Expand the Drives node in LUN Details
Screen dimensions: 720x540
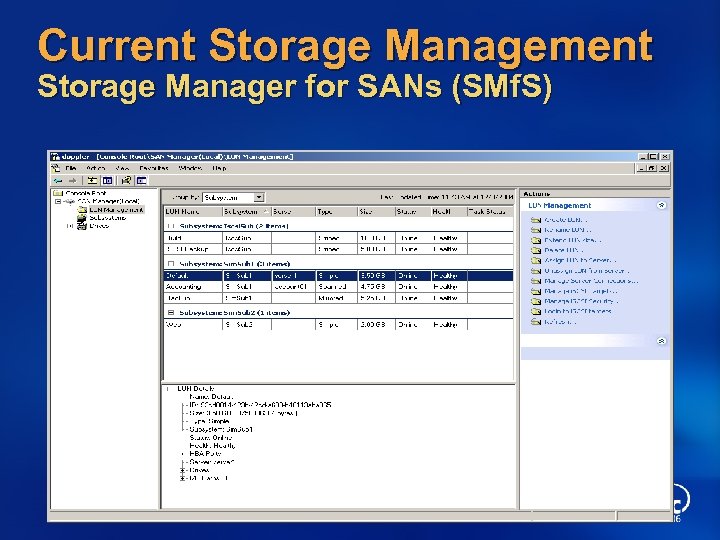point(183,470)
